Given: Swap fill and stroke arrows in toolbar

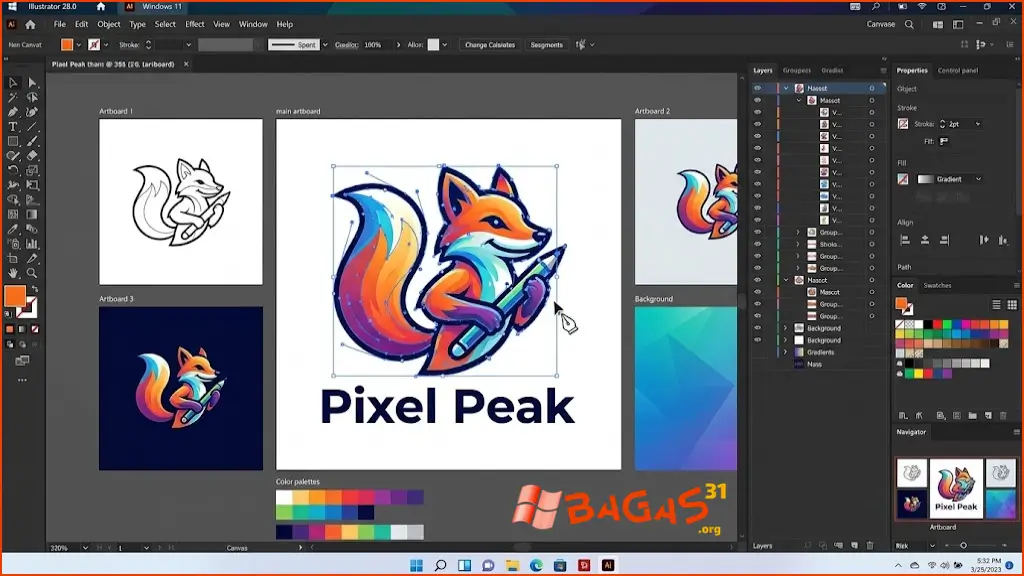Looking at the screenshot, I should (35, 289).
